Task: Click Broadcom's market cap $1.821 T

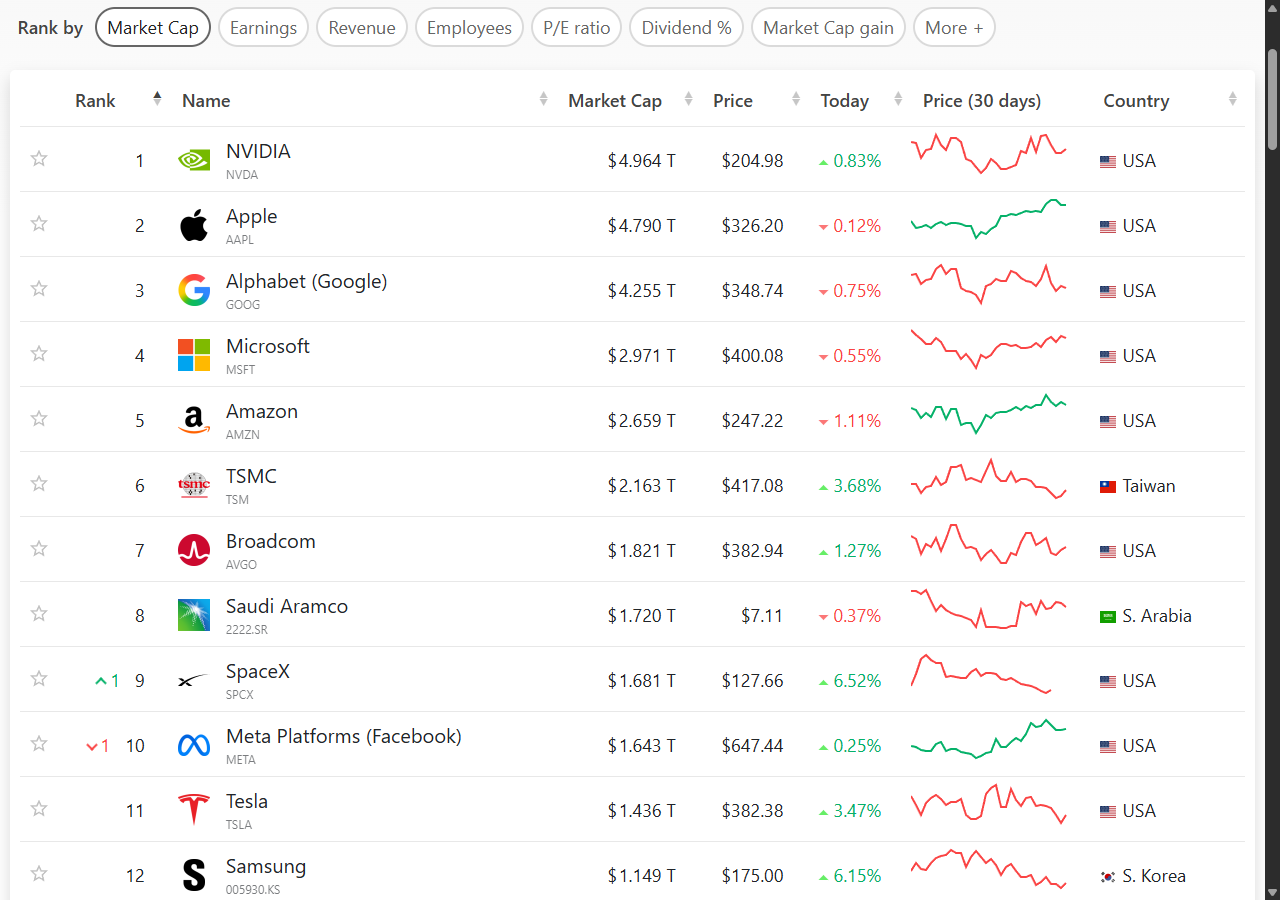Action: (x=642, y=551)
